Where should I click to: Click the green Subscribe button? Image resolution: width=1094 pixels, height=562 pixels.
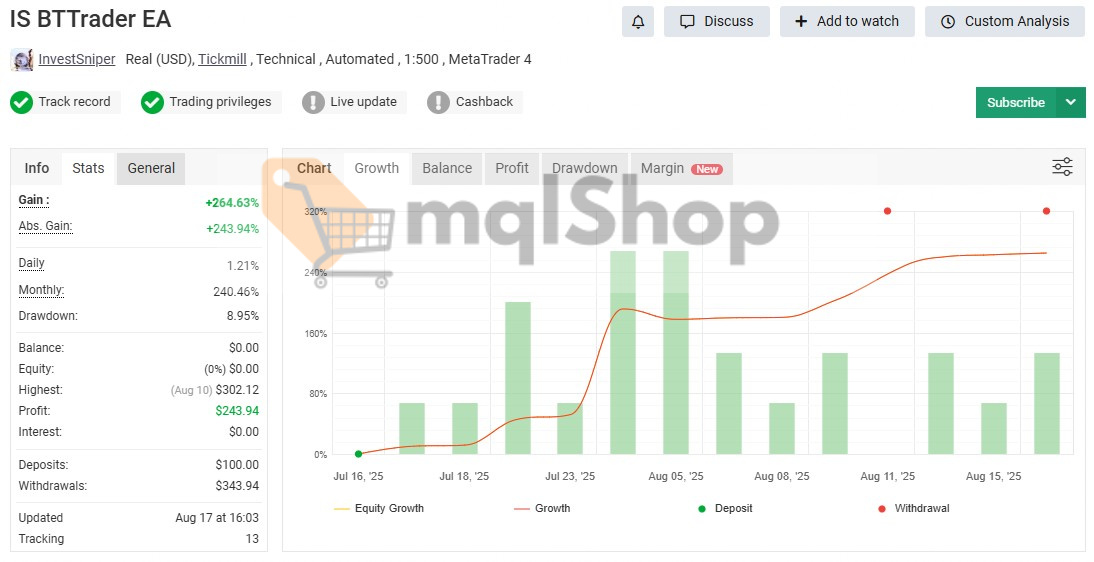click(1016, 103)
